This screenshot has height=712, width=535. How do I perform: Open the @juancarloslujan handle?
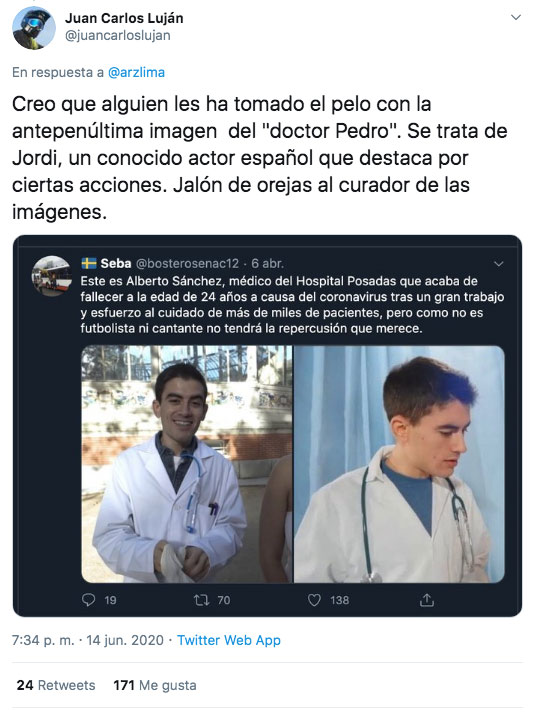tap(118, 35)
